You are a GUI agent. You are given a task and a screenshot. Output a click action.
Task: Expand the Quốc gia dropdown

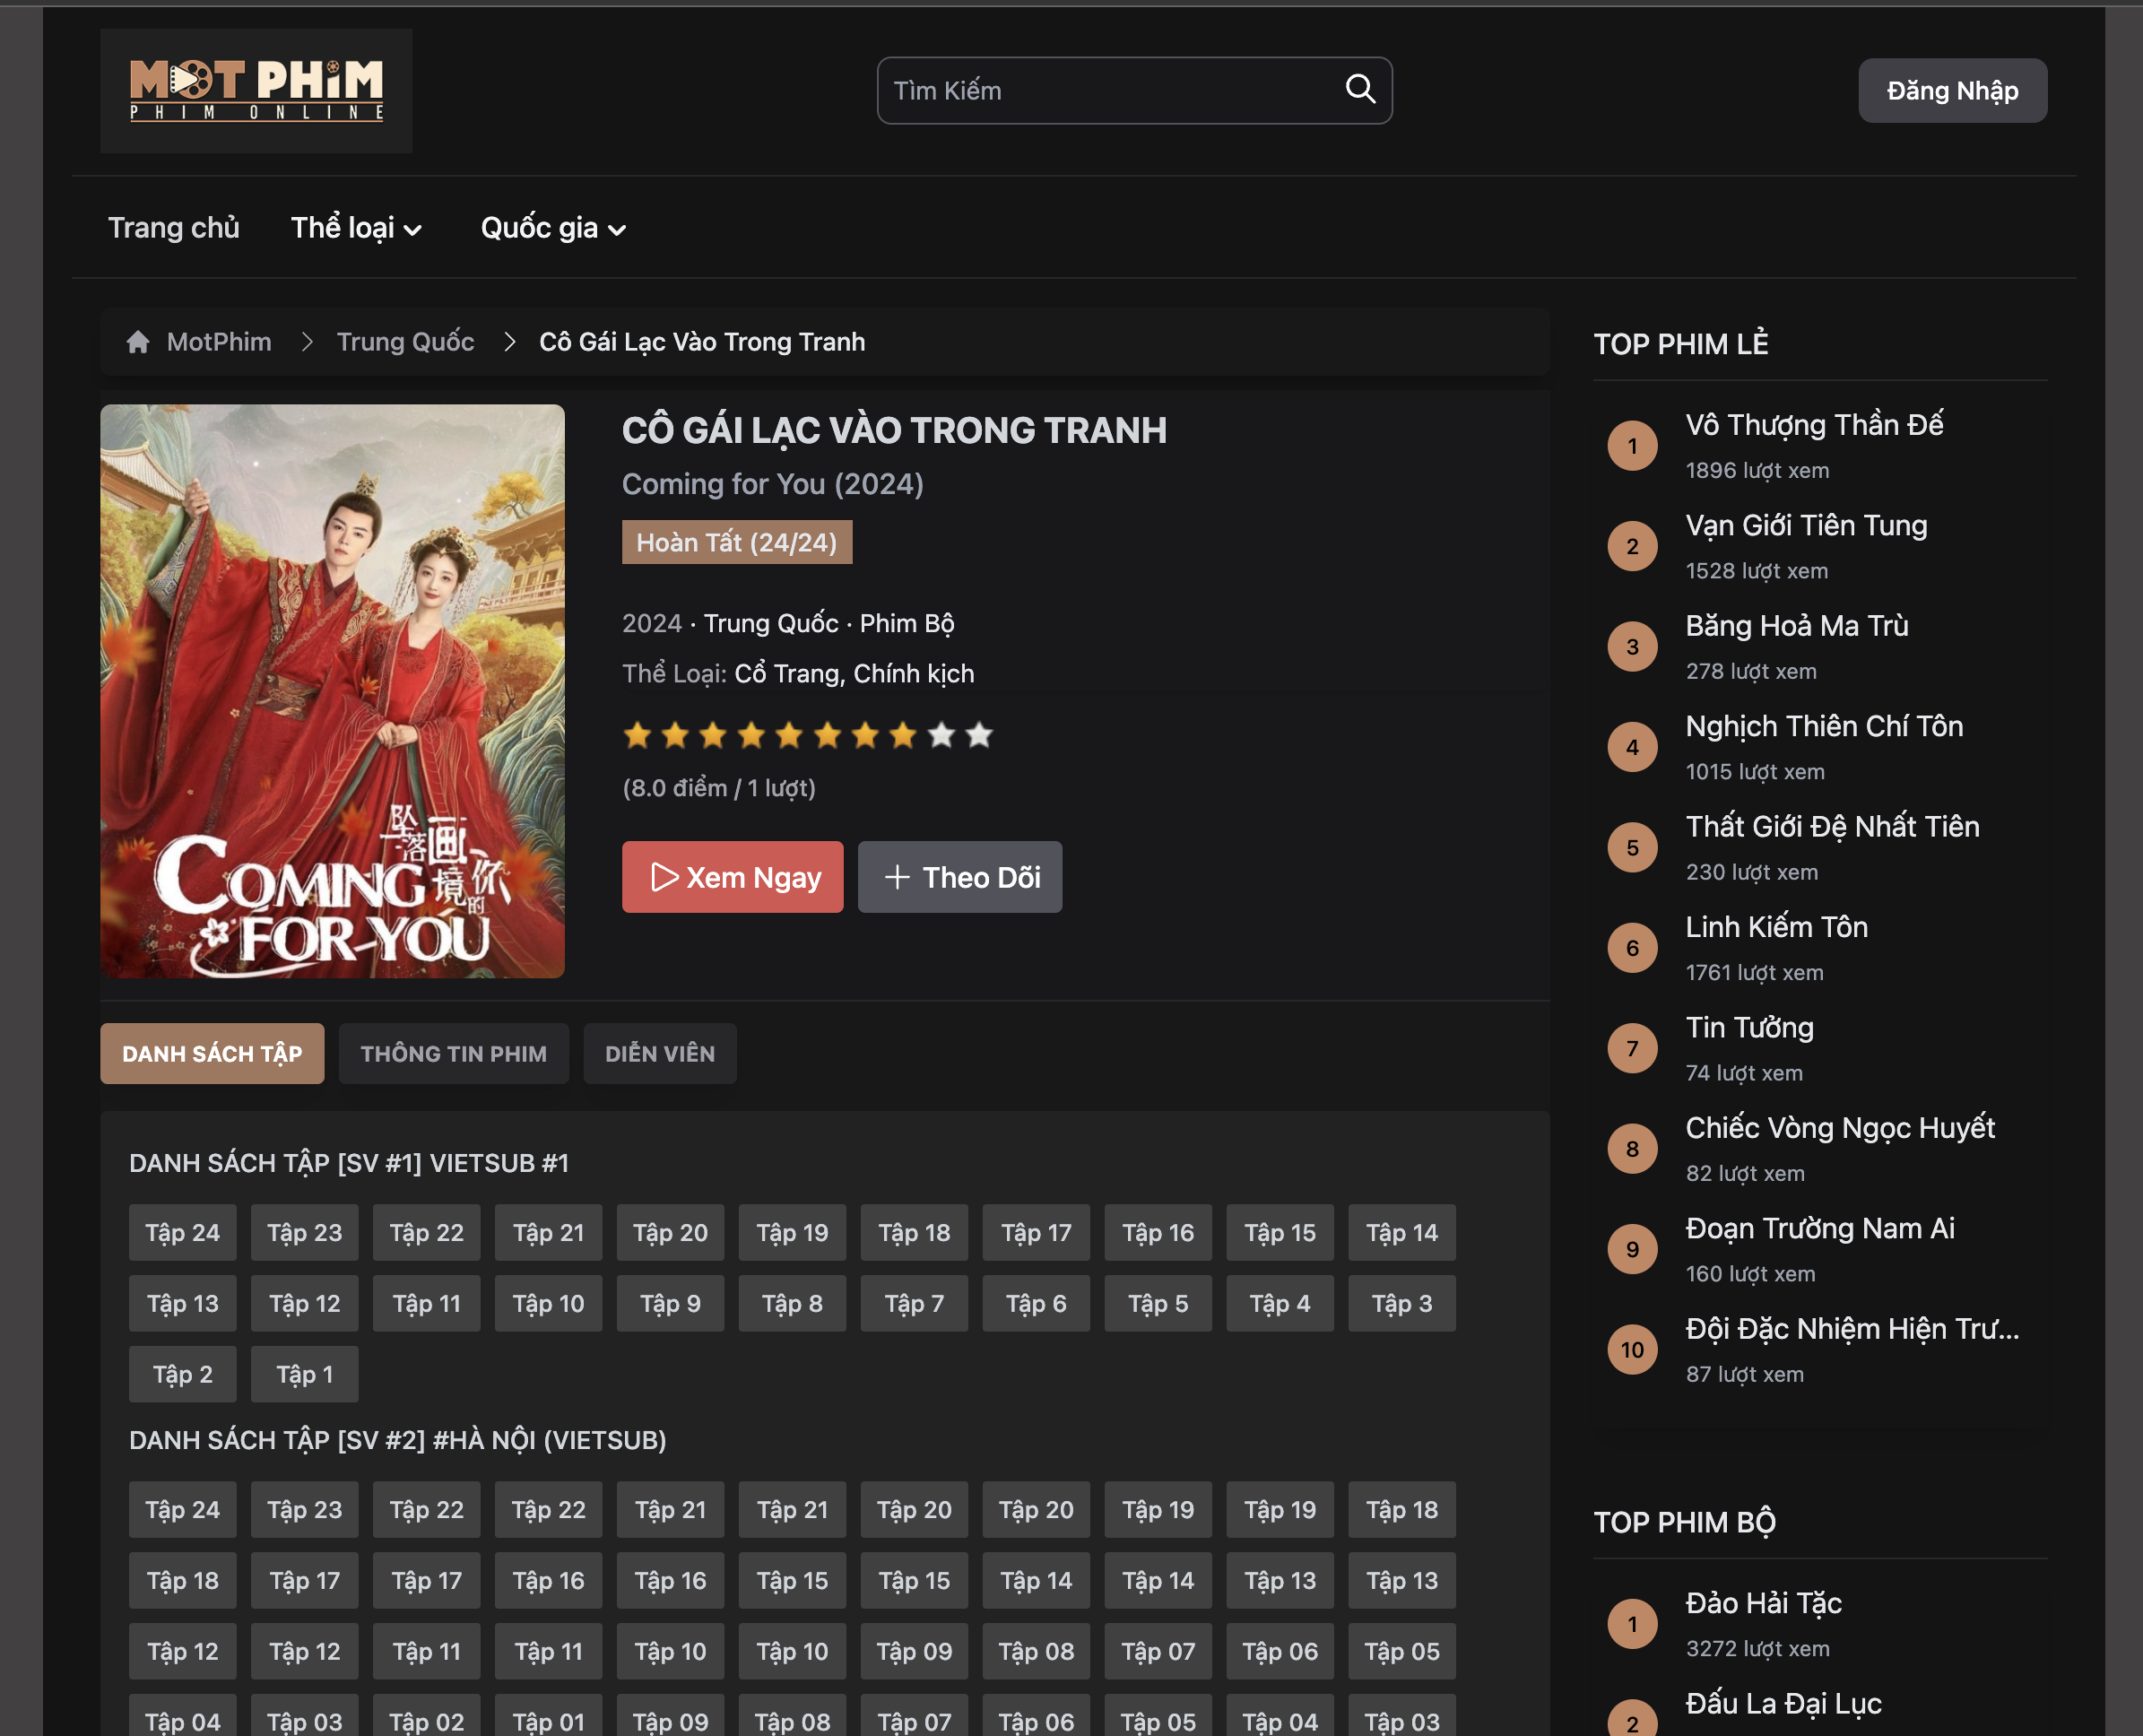pyautogui.click(x=553, y=228)
